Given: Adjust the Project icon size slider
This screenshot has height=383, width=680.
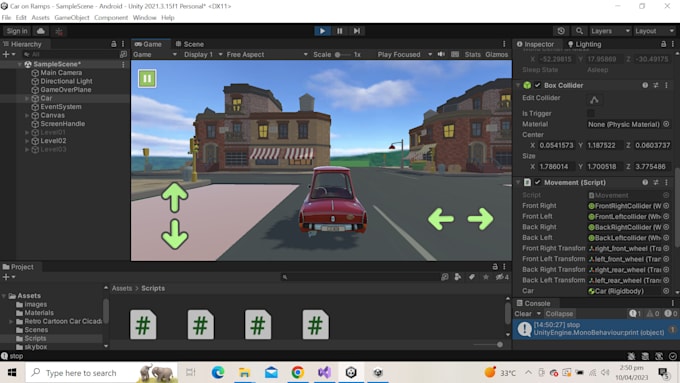Looking at the screenshot, I should (x=487, y=344).
